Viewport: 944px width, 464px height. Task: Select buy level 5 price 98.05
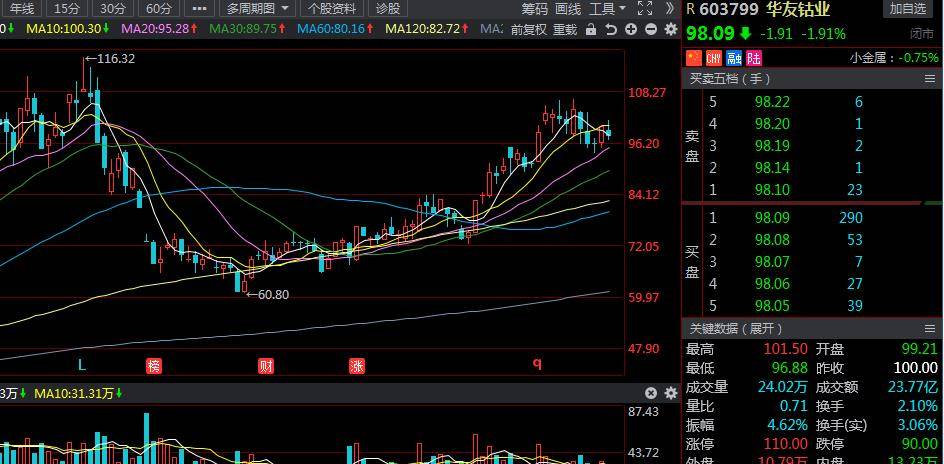[x=772, y=305]
